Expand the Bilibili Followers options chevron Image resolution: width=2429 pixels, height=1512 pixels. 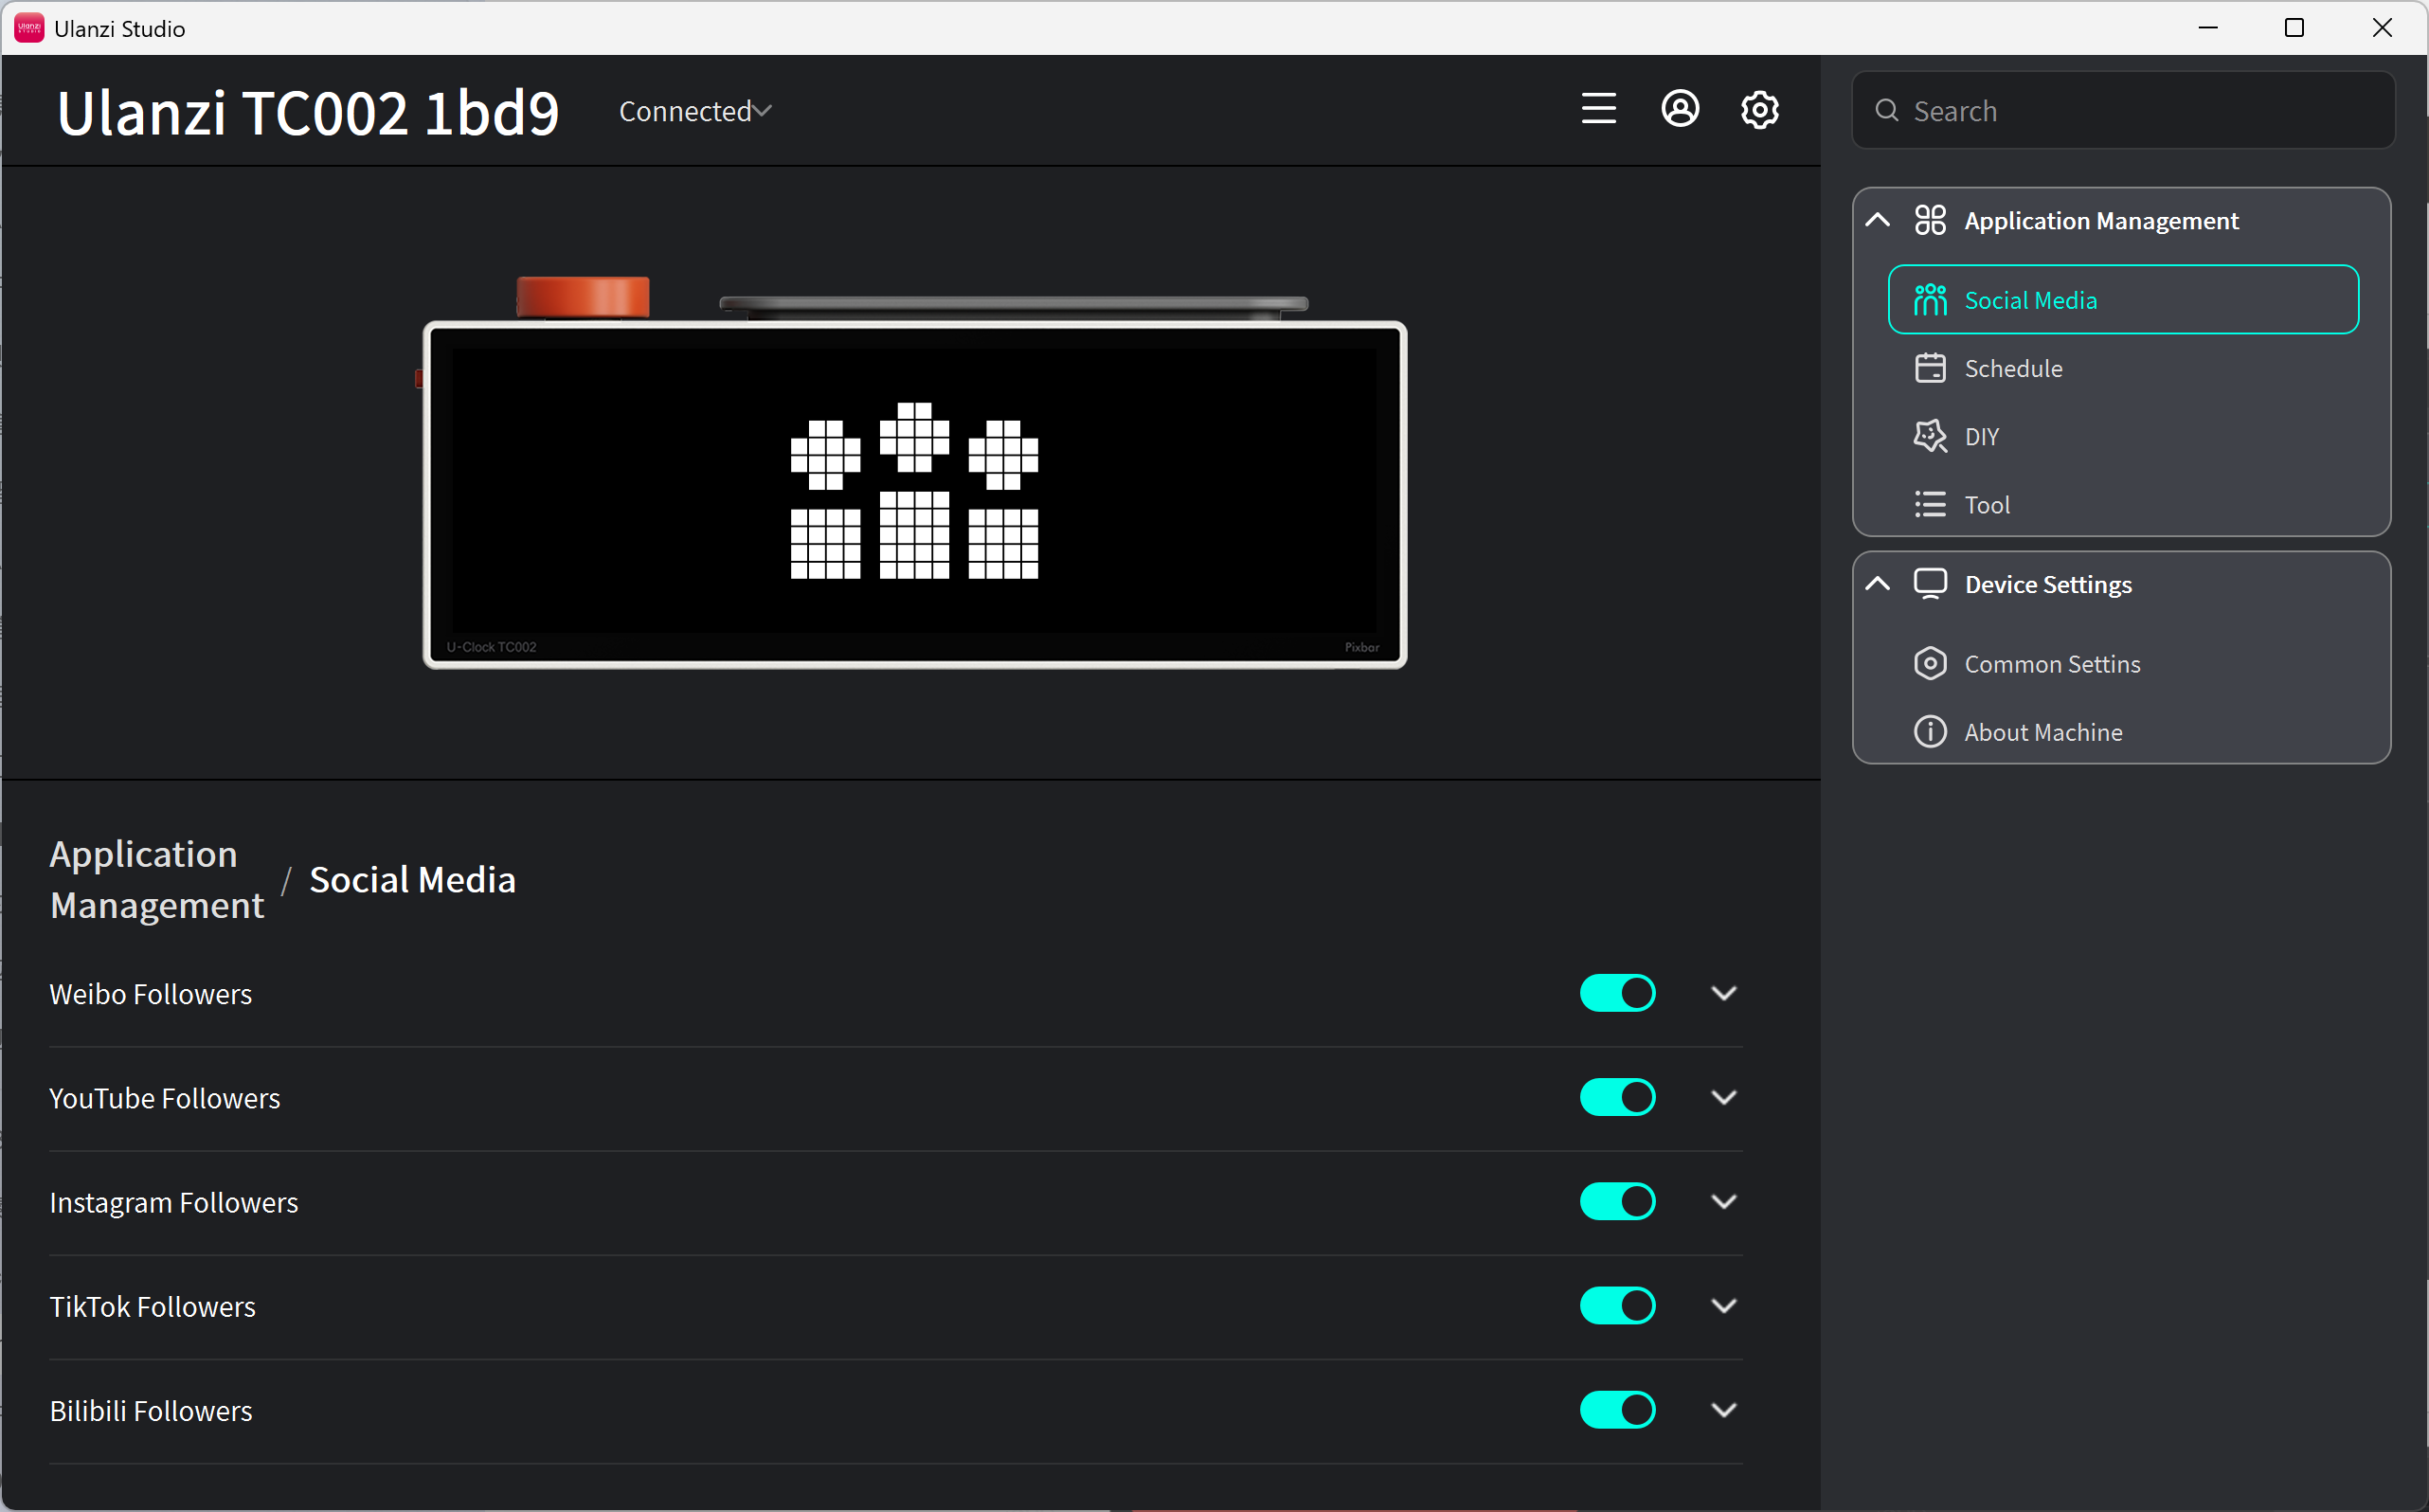(x=1723, y=1410)
